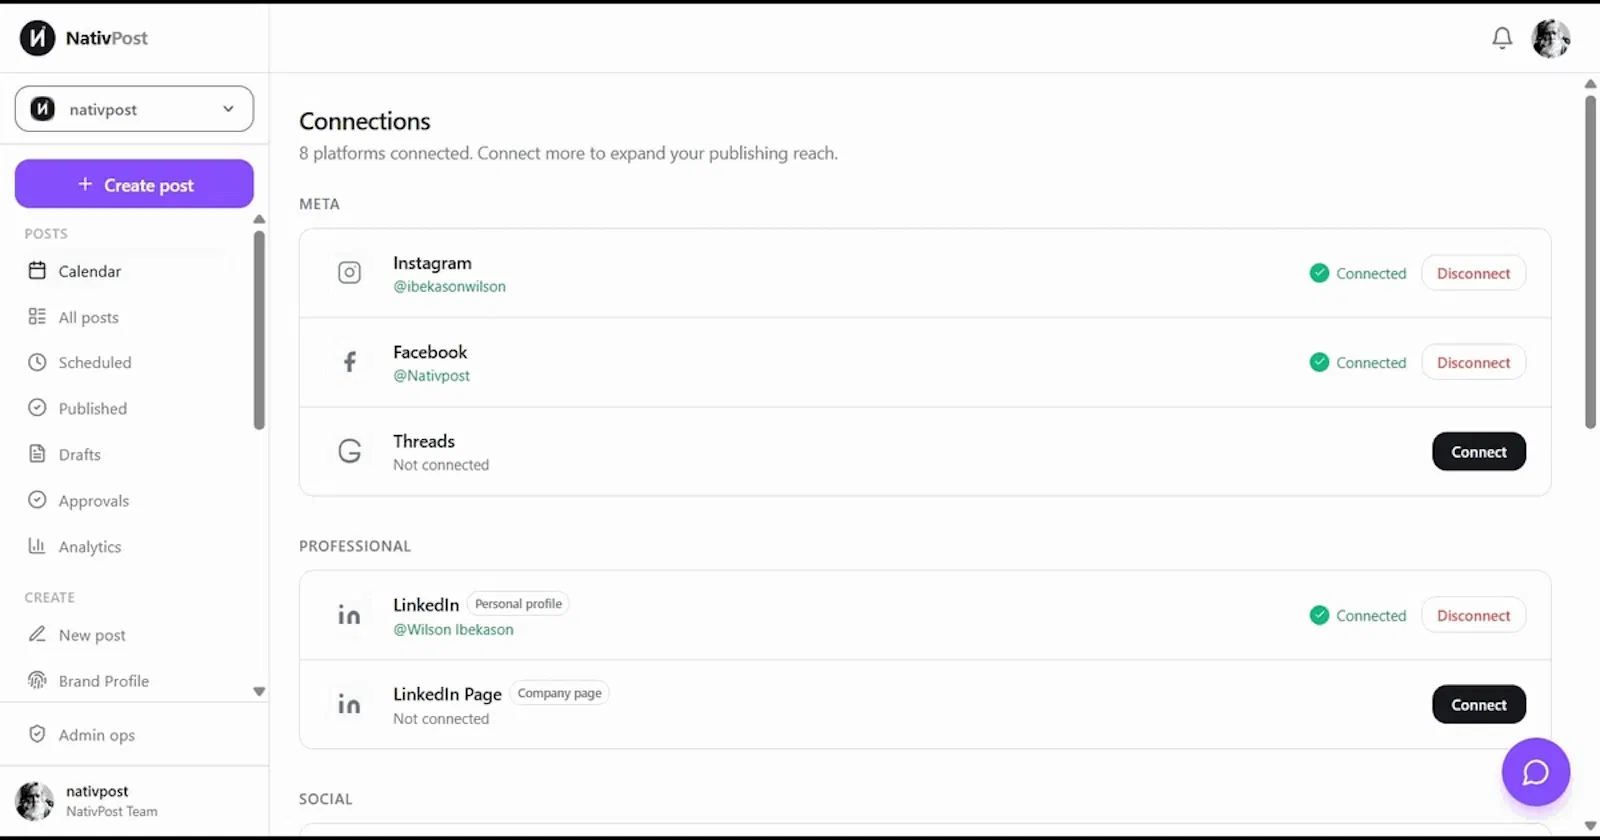Click the Instagram platform icon
This screenshot has height=840, width=1600.
349,272
